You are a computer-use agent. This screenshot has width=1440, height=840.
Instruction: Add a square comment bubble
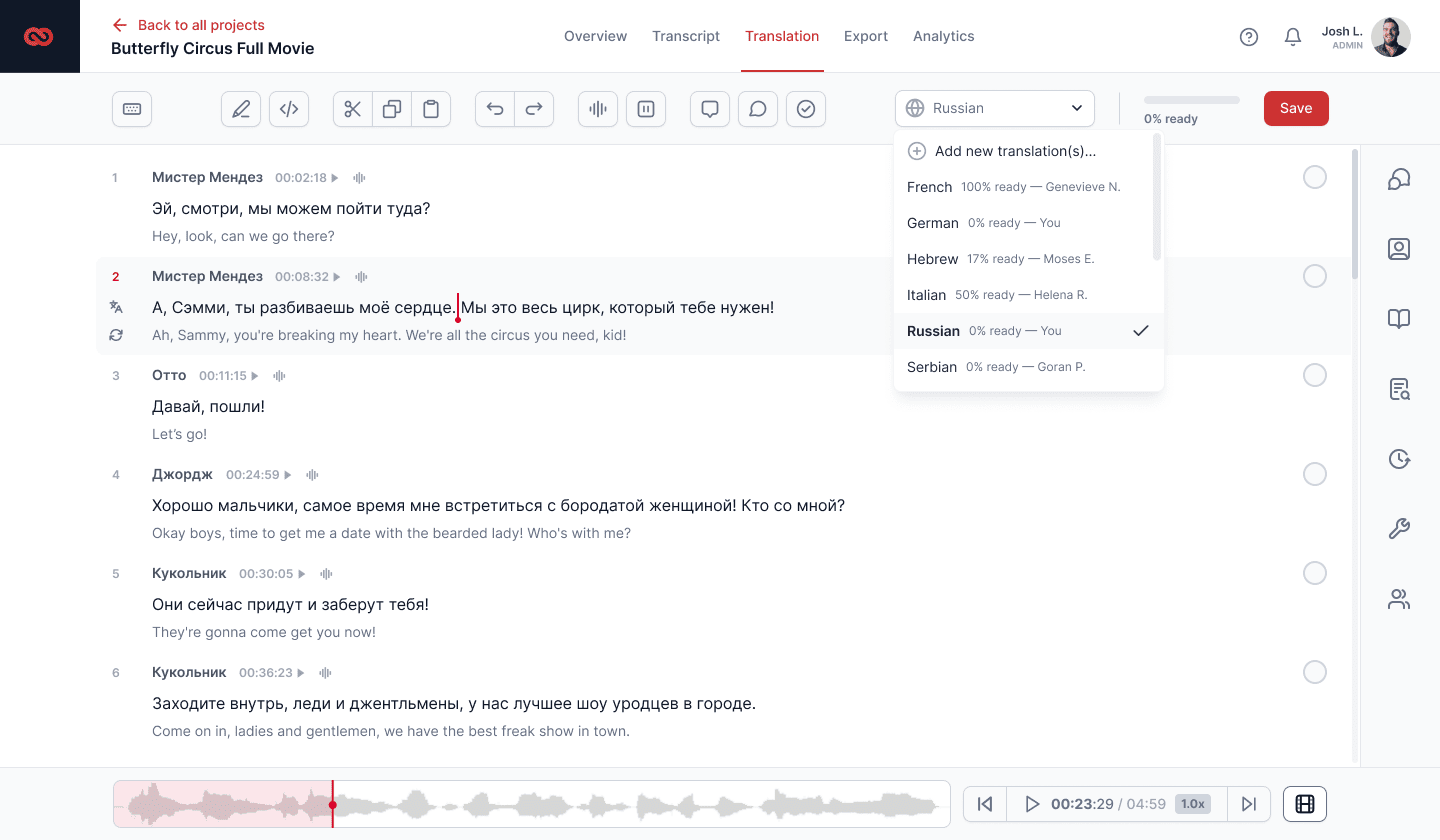tap(710, 109)
